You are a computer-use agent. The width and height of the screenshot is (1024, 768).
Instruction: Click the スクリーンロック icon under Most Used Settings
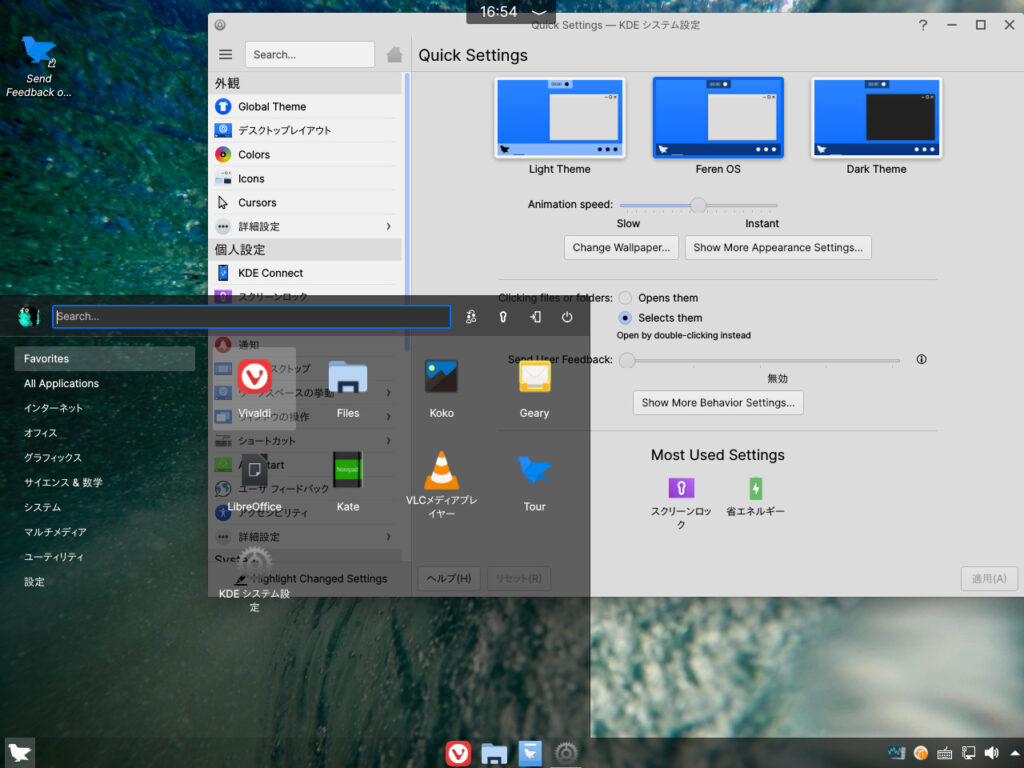coord(681,488)
